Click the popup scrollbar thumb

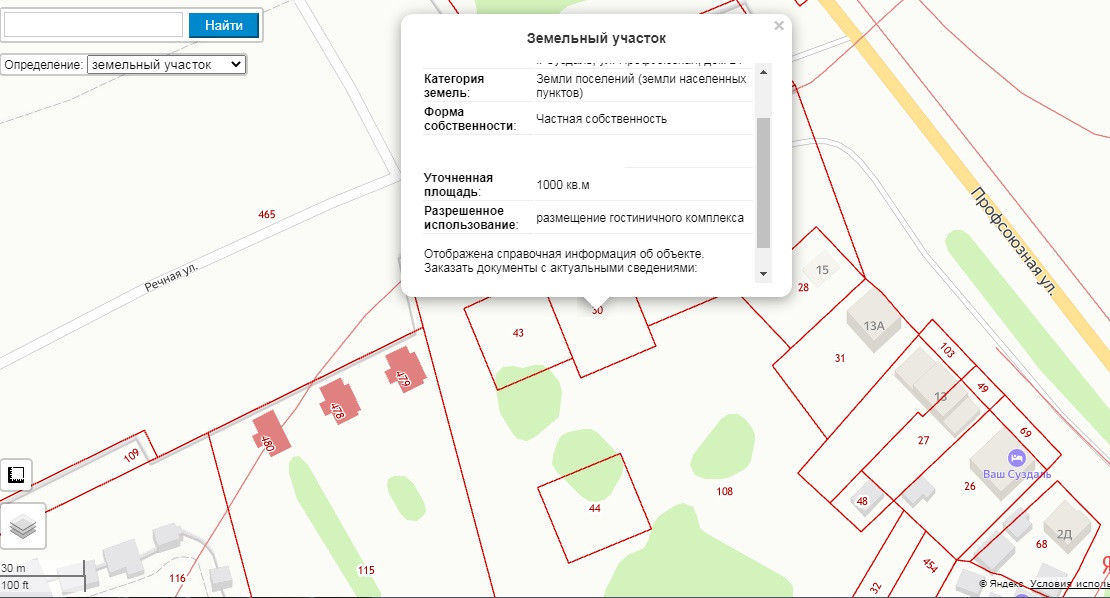tap(763, 182)
